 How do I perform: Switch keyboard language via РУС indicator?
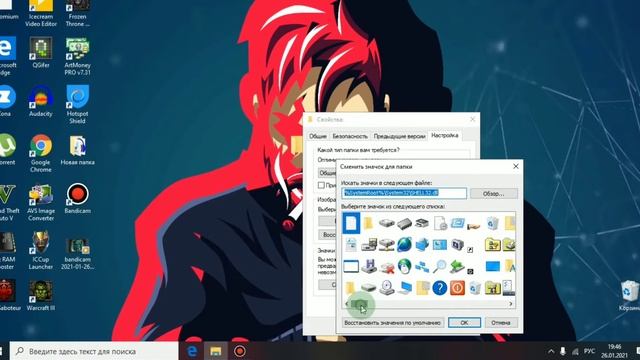click(x=589, y=351)
